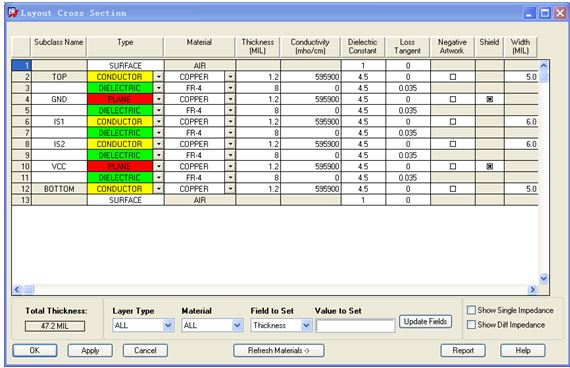Open Material dropdown for TOP row 2
The height and width of the screenshot is (368, 570).
coord(230,77)
